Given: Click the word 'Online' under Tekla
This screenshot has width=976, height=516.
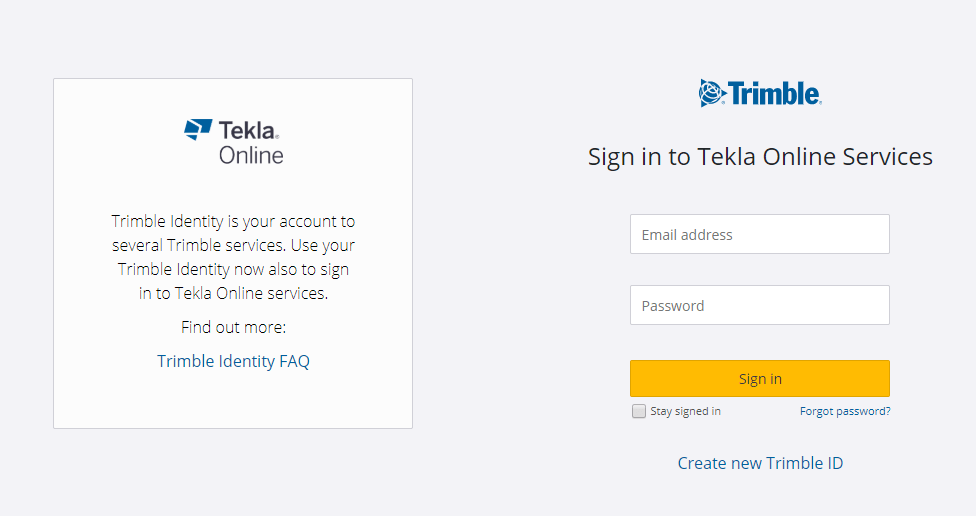Looking at the screenshot, I should pyautogui.click(x=251, y=155).
